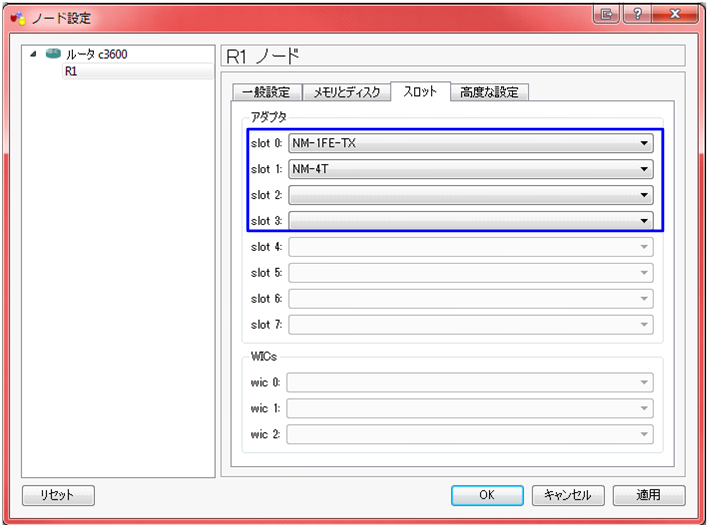Click the wic 0 combo box
The height and width of the screenshot is (528, 709).
click(471, 382)
